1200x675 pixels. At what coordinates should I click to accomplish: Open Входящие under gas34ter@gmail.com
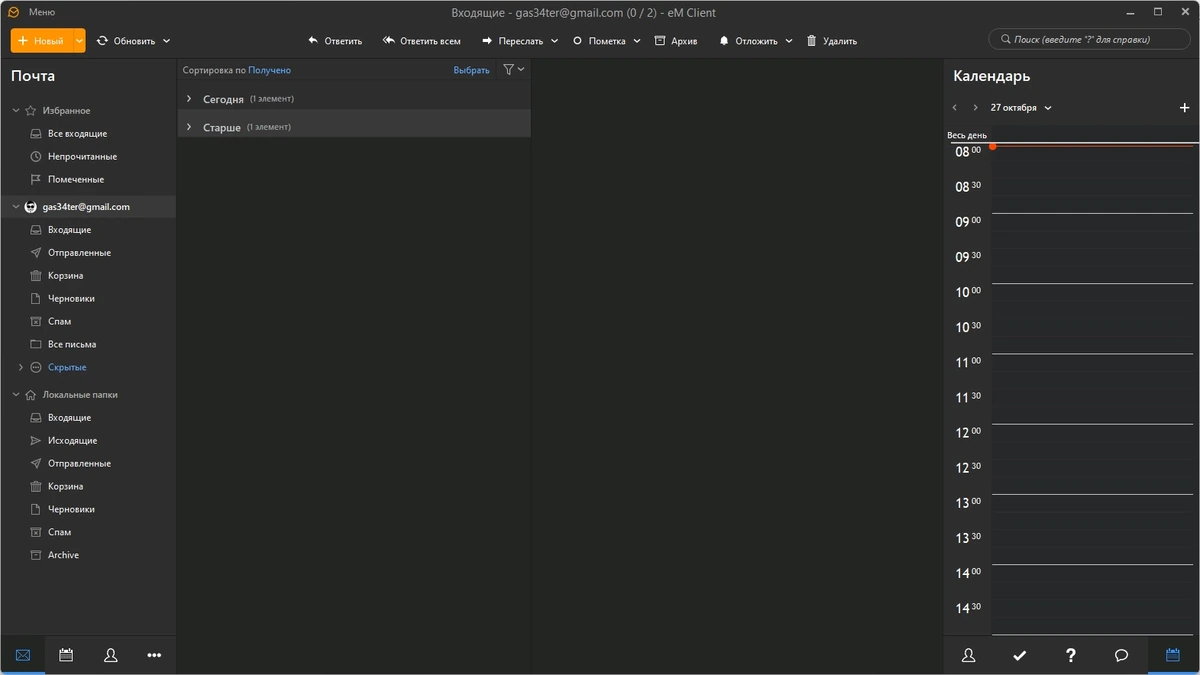click(69, 230)
